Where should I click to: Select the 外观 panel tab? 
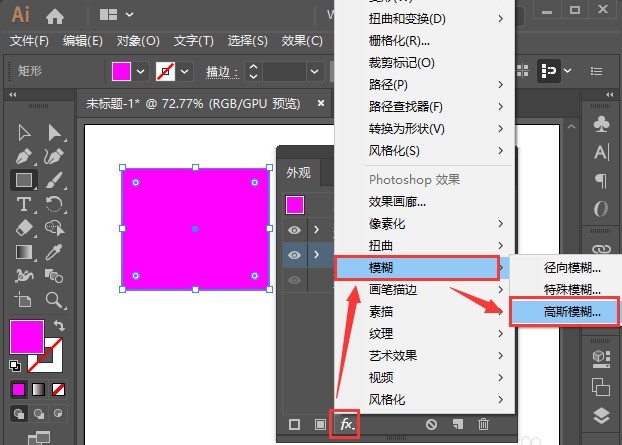click(299, 173)
